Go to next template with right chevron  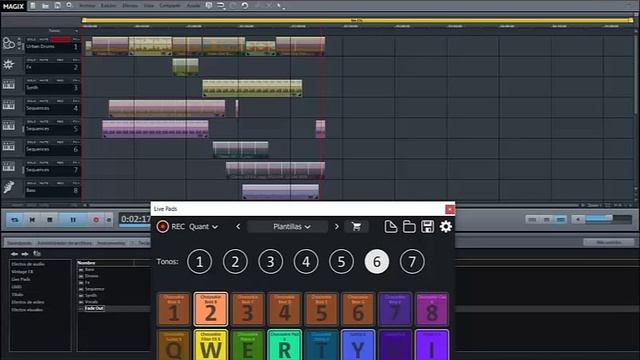[x=337, y=227]
